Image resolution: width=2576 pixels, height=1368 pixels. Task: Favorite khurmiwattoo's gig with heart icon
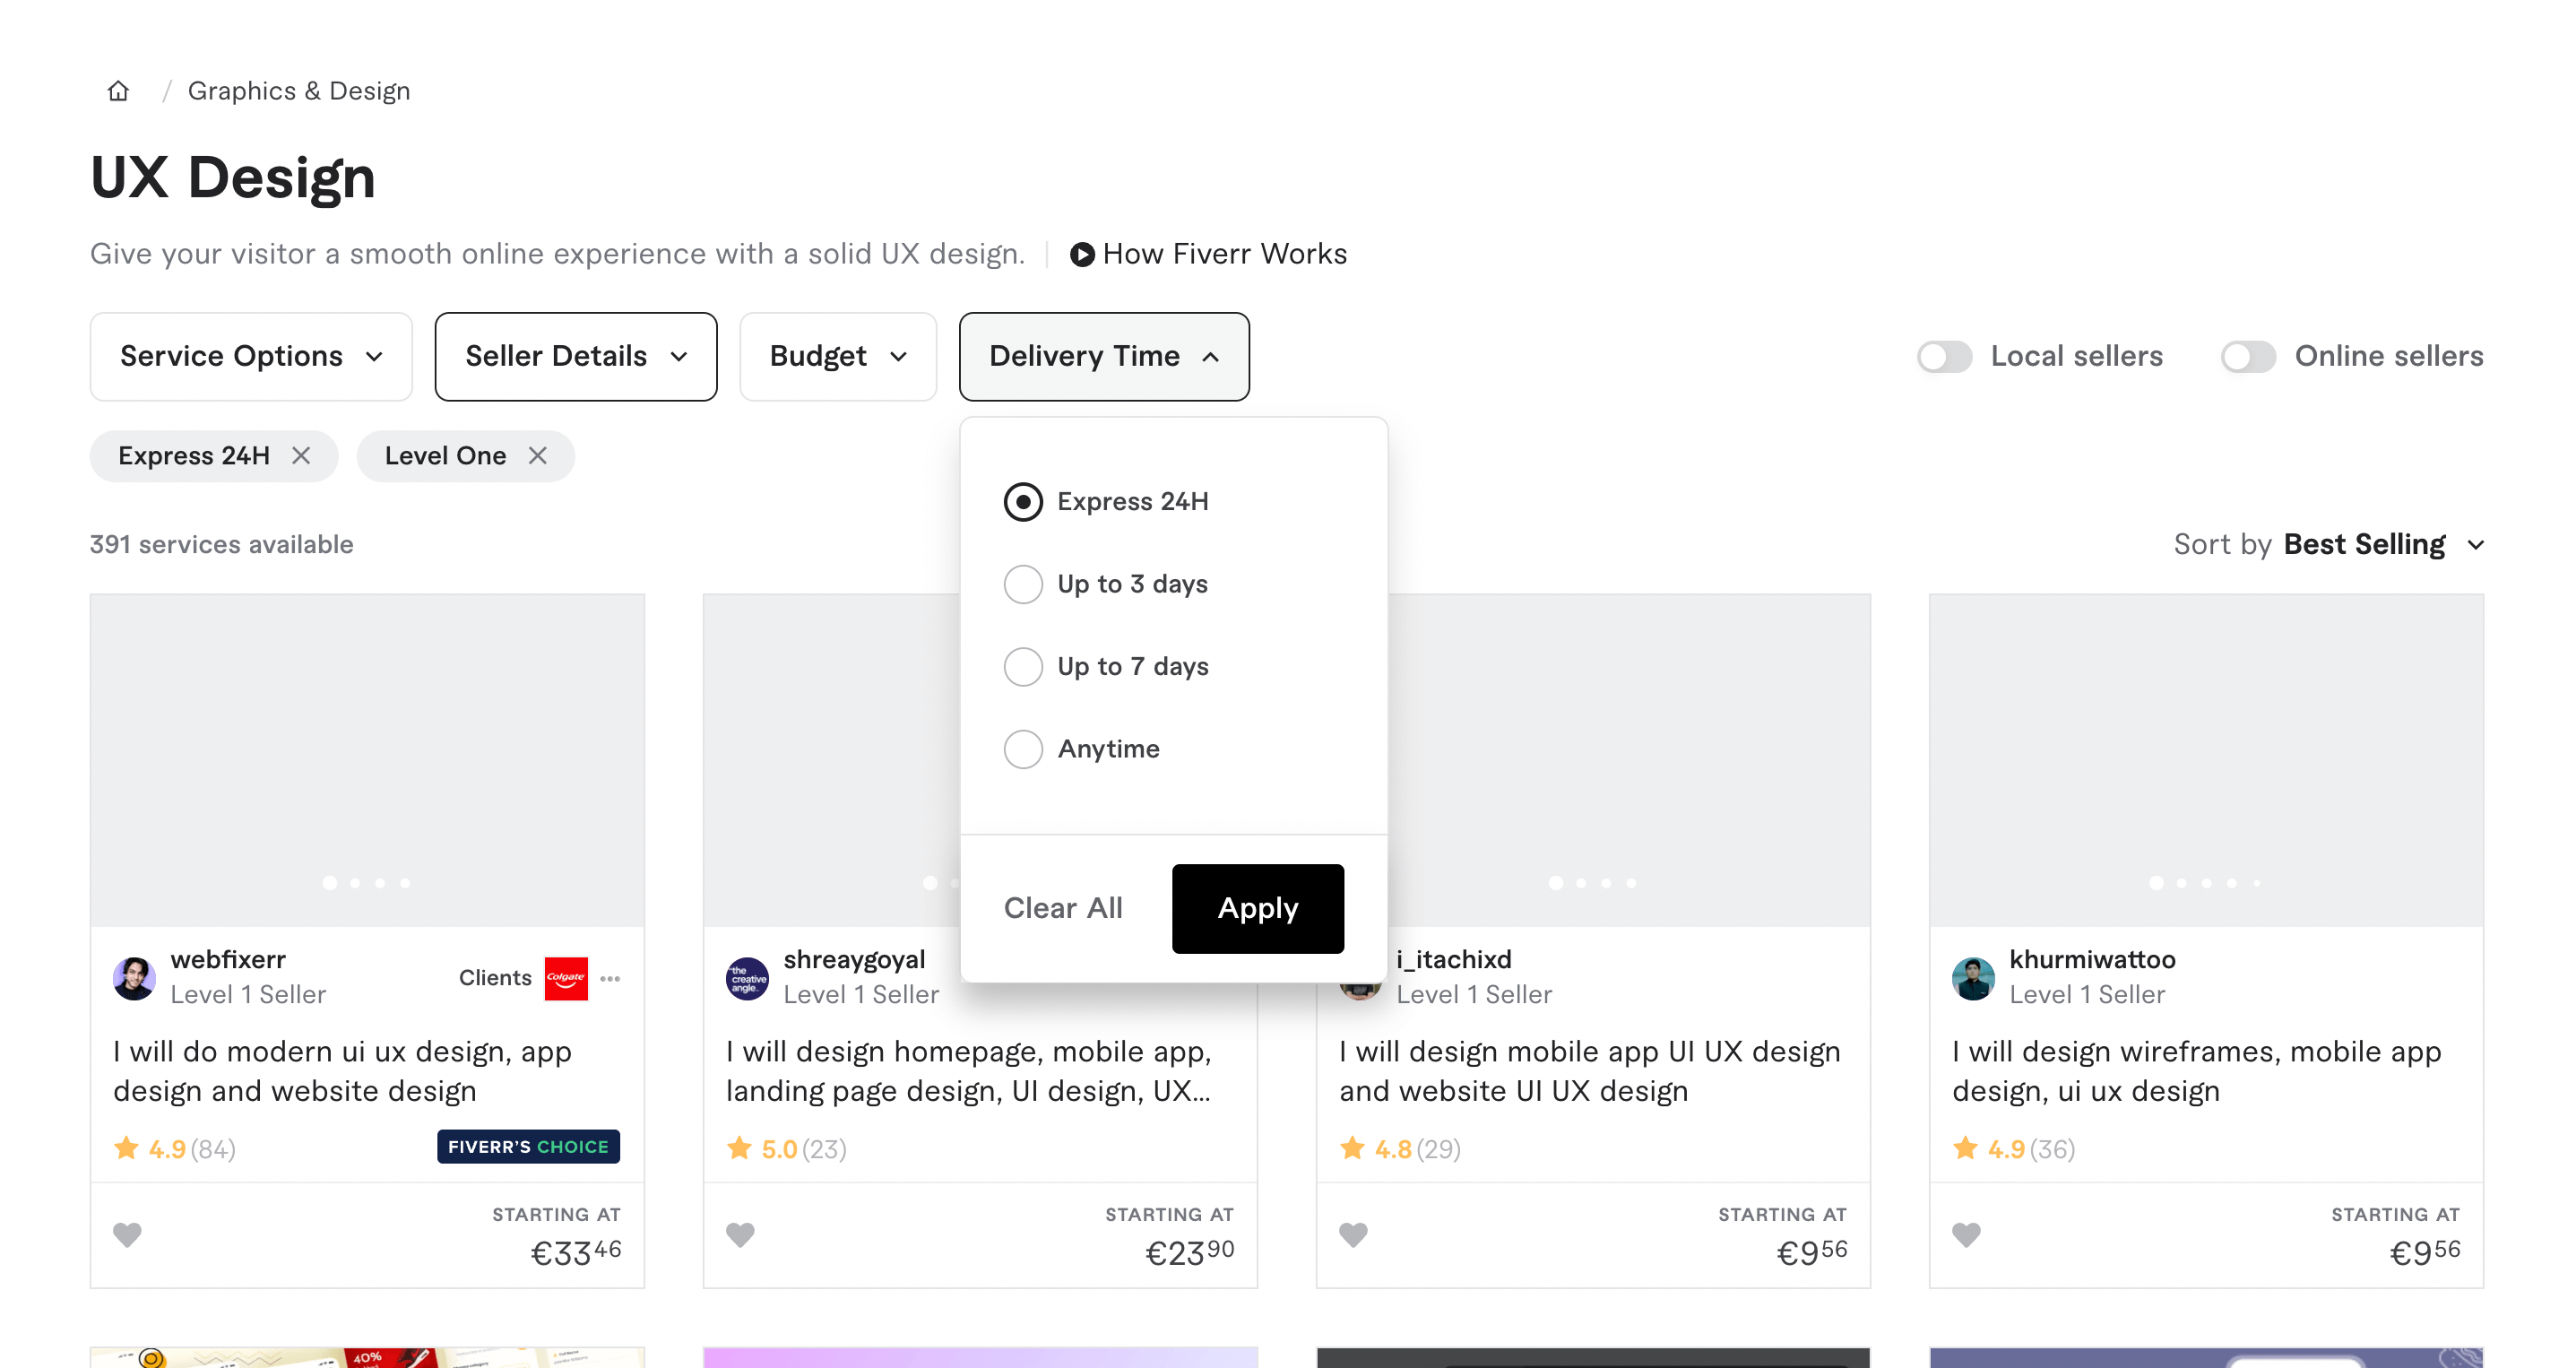(x=1966, y=1234)
